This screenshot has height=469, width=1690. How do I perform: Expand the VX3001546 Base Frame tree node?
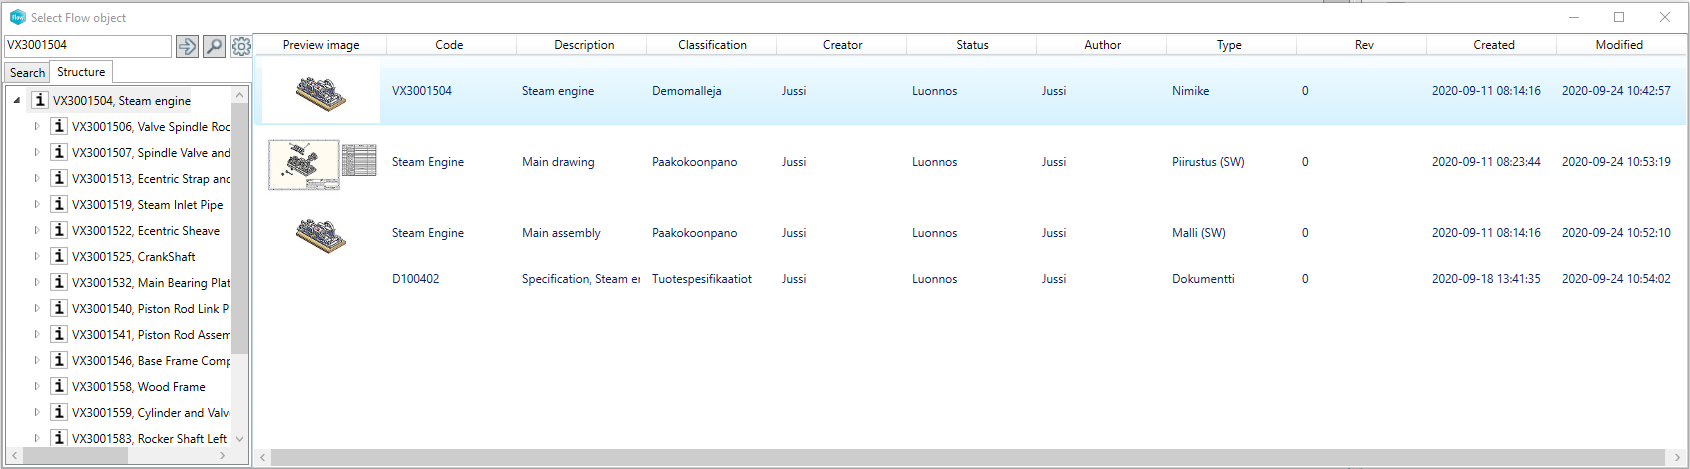(37, 360)
